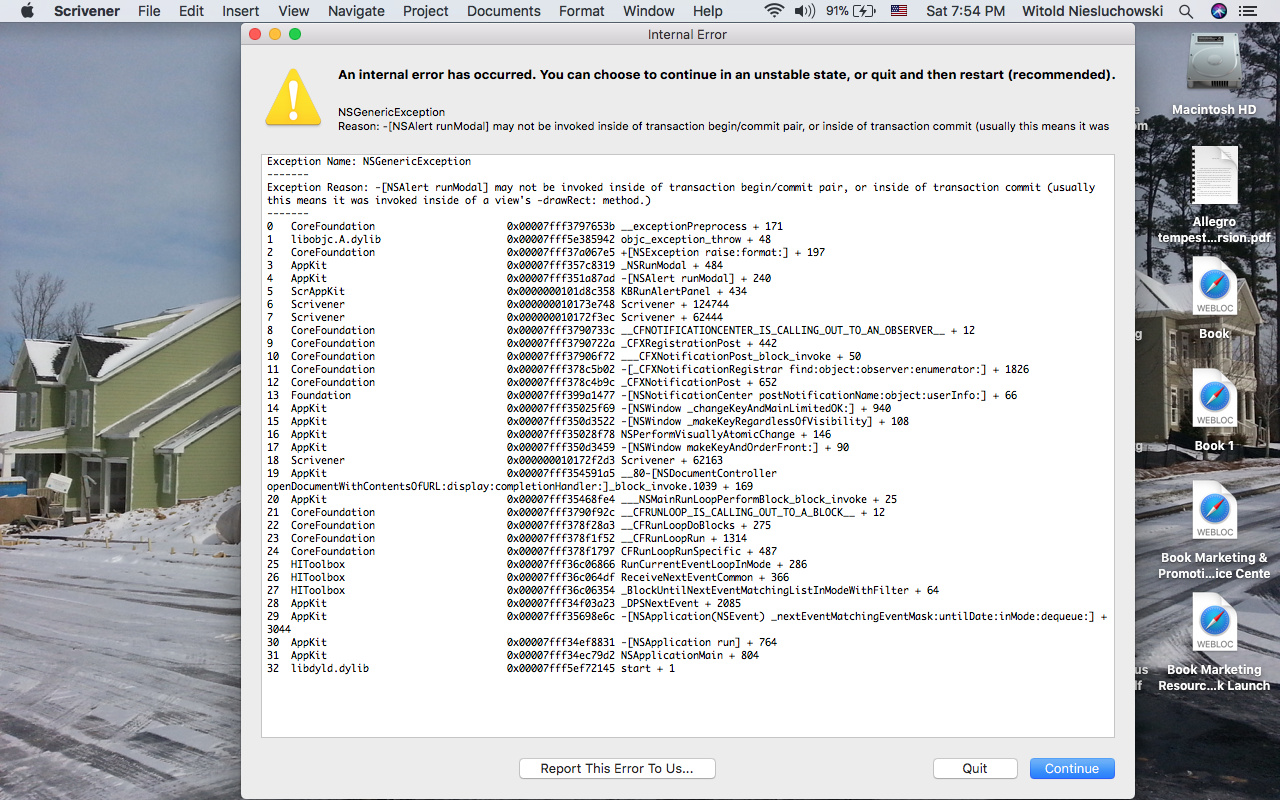
Task: Select the Book webloc desktop file
Action: [1214, 288]
